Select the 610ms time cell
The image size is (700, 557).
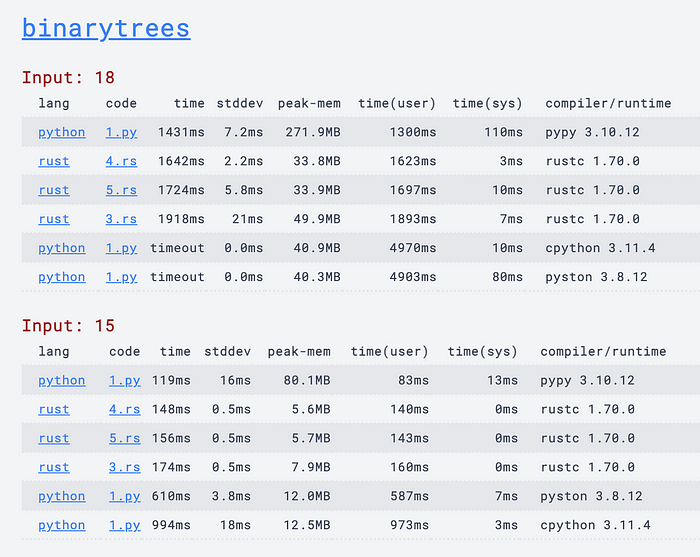pyautogui.click(x=171, y=496)
